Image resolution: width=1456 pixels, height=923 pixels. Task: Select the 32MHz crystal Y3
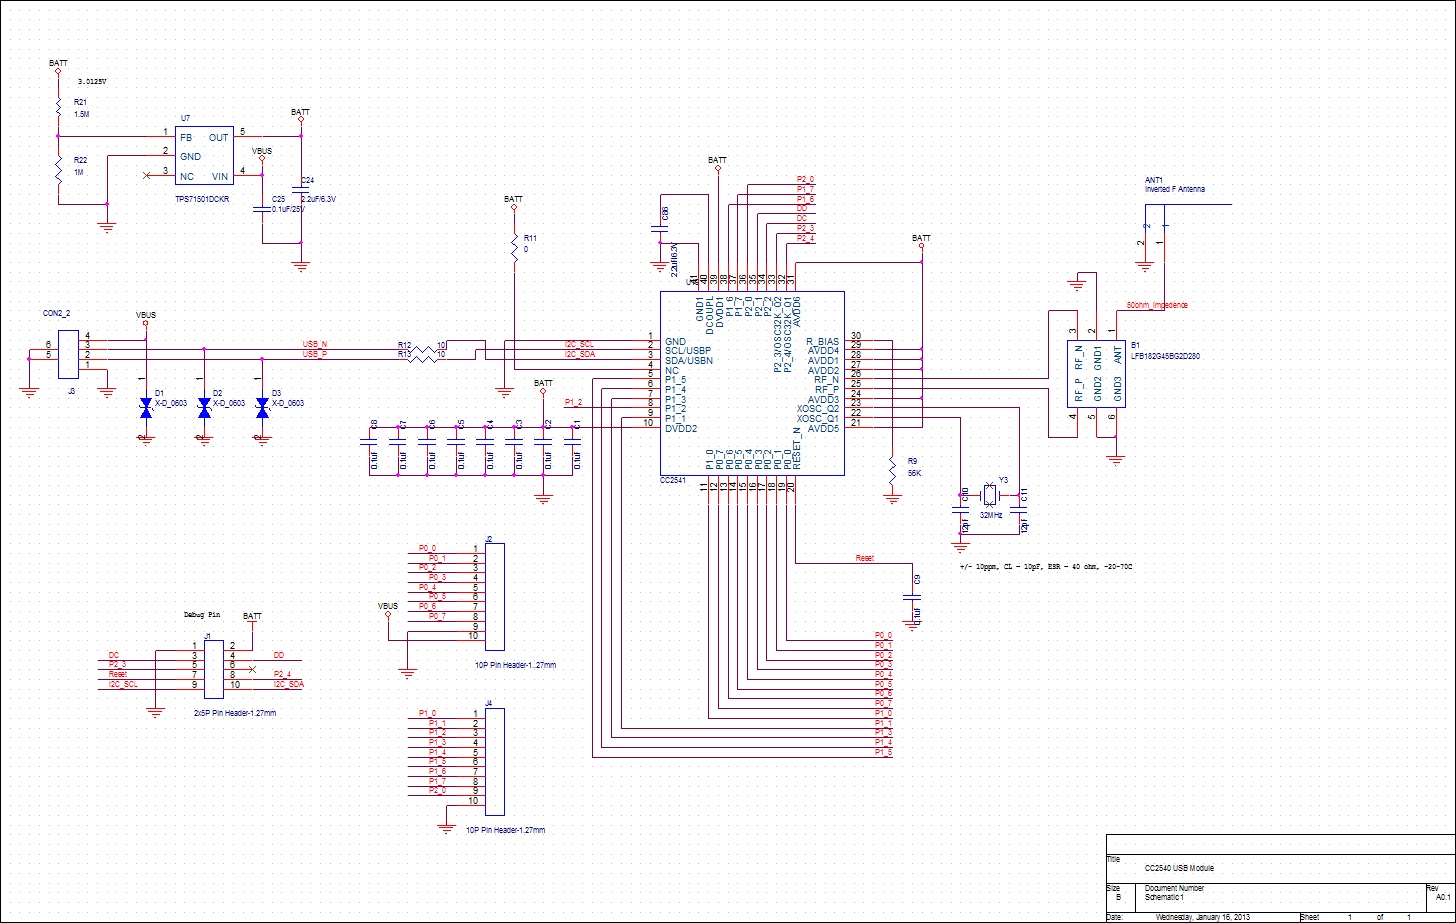(990, 493)
